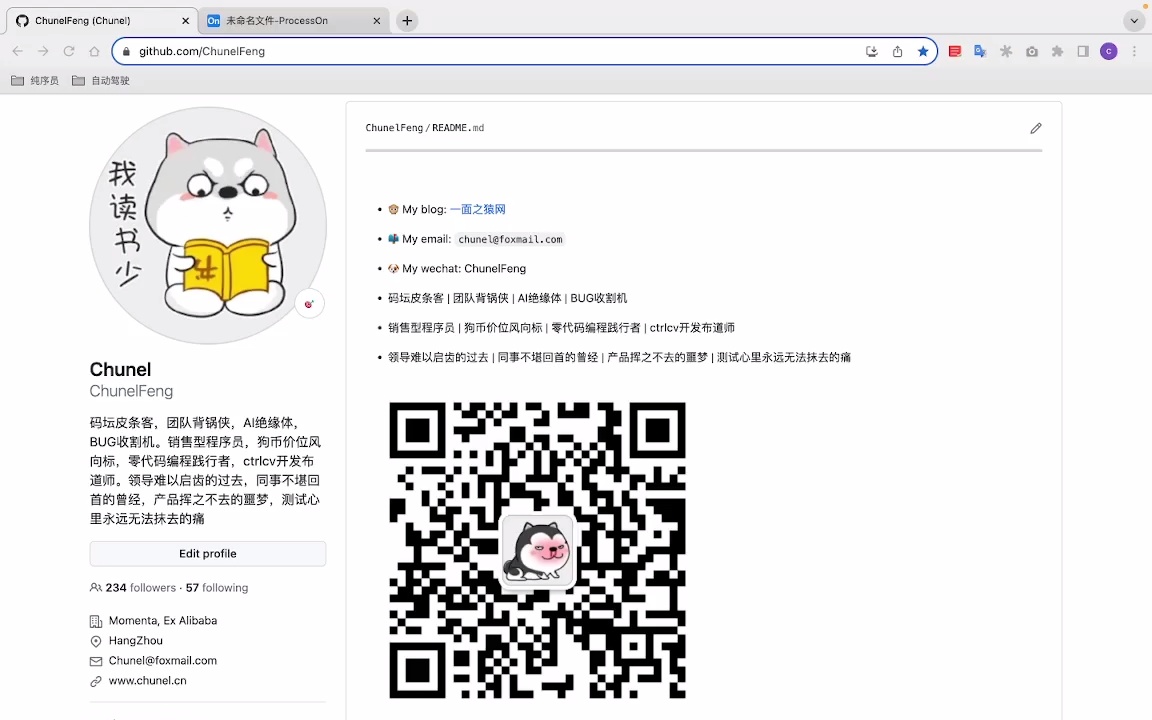Click the site security lock icon
Viewport: 1152px width, 720px height.
pos(125,51)
